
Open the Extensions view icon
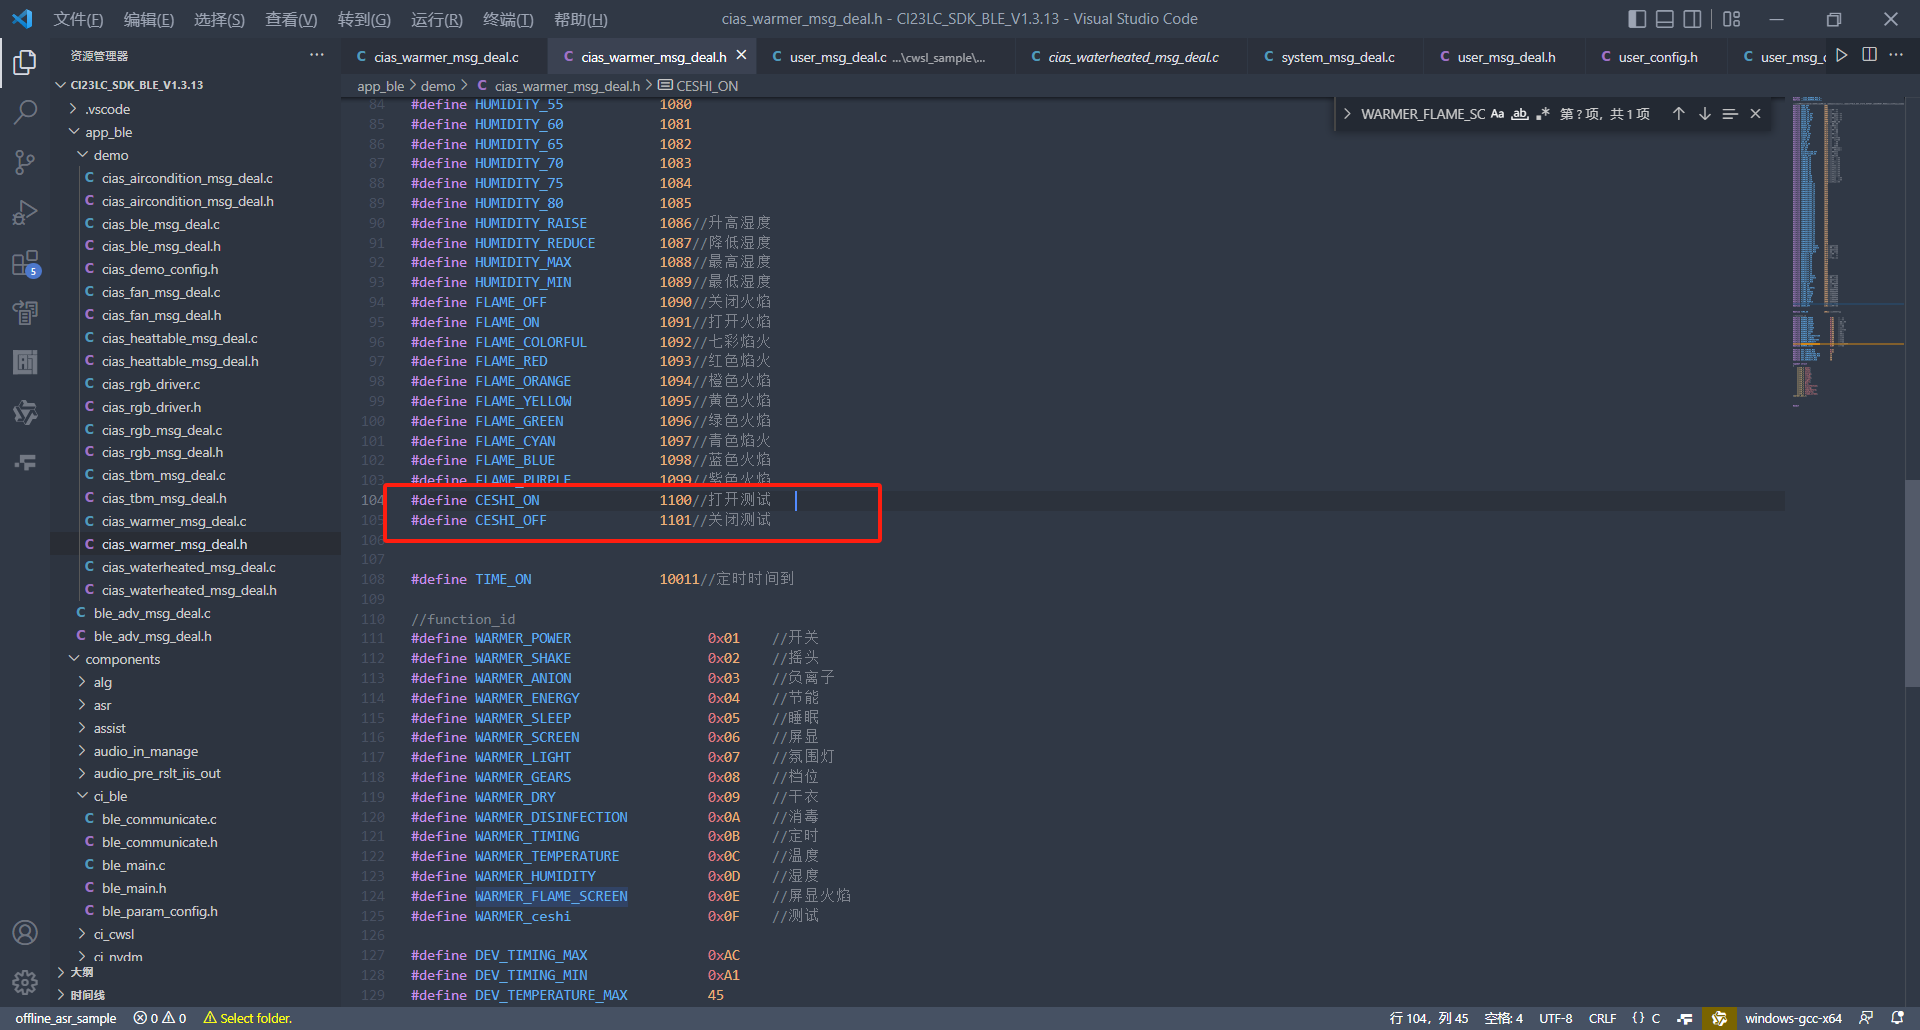(x=25, y=264)
